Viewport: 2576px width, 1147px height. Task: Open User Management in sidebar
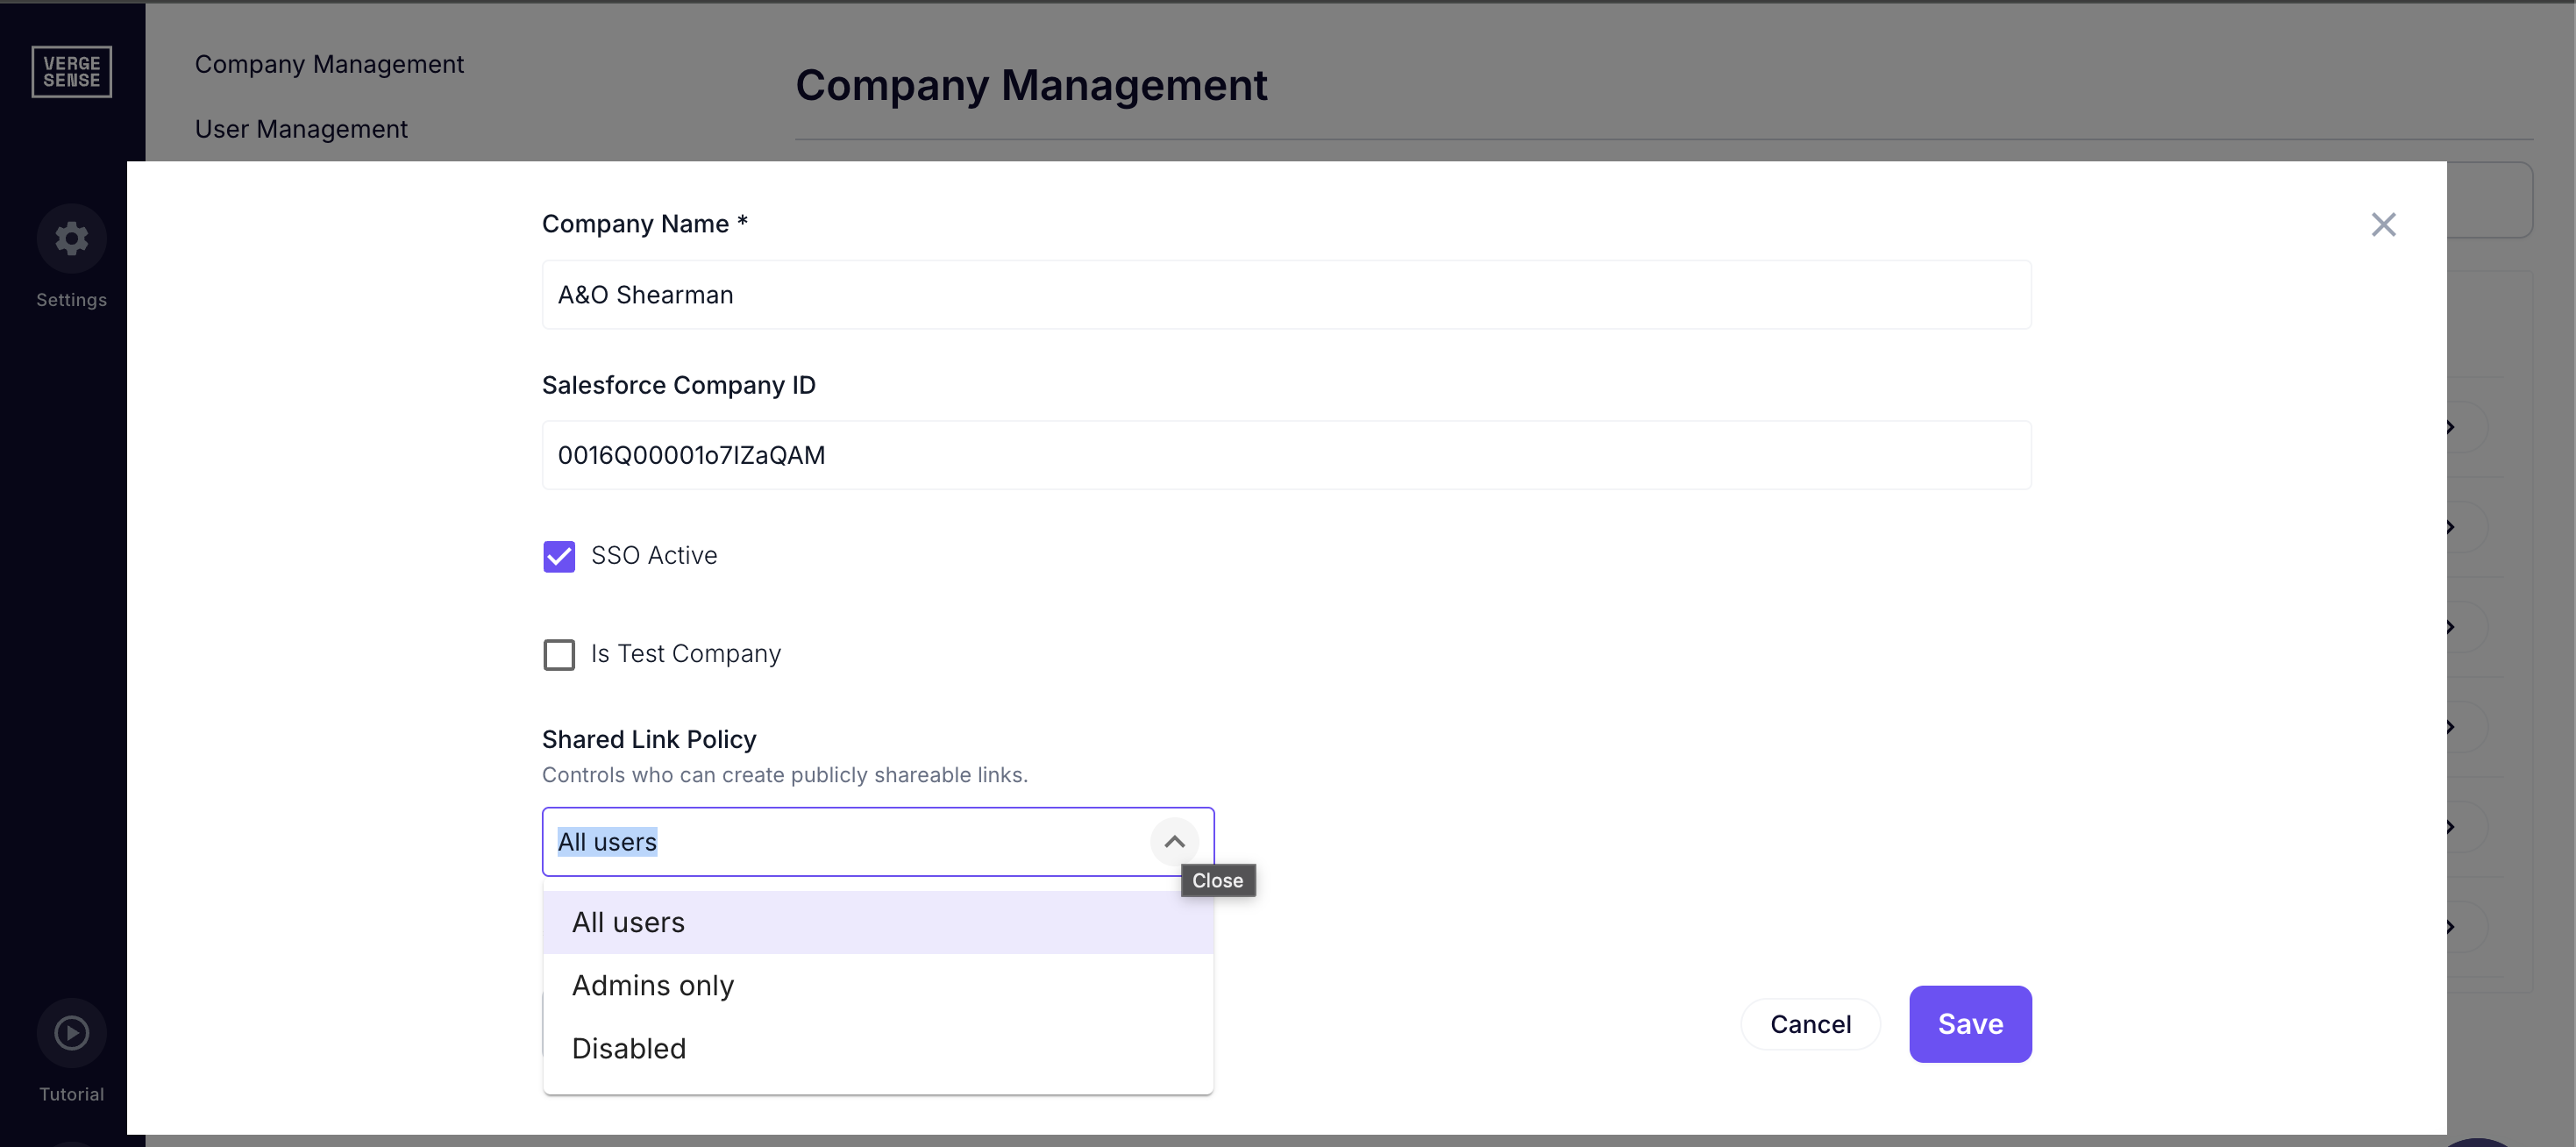click(301, 129)
